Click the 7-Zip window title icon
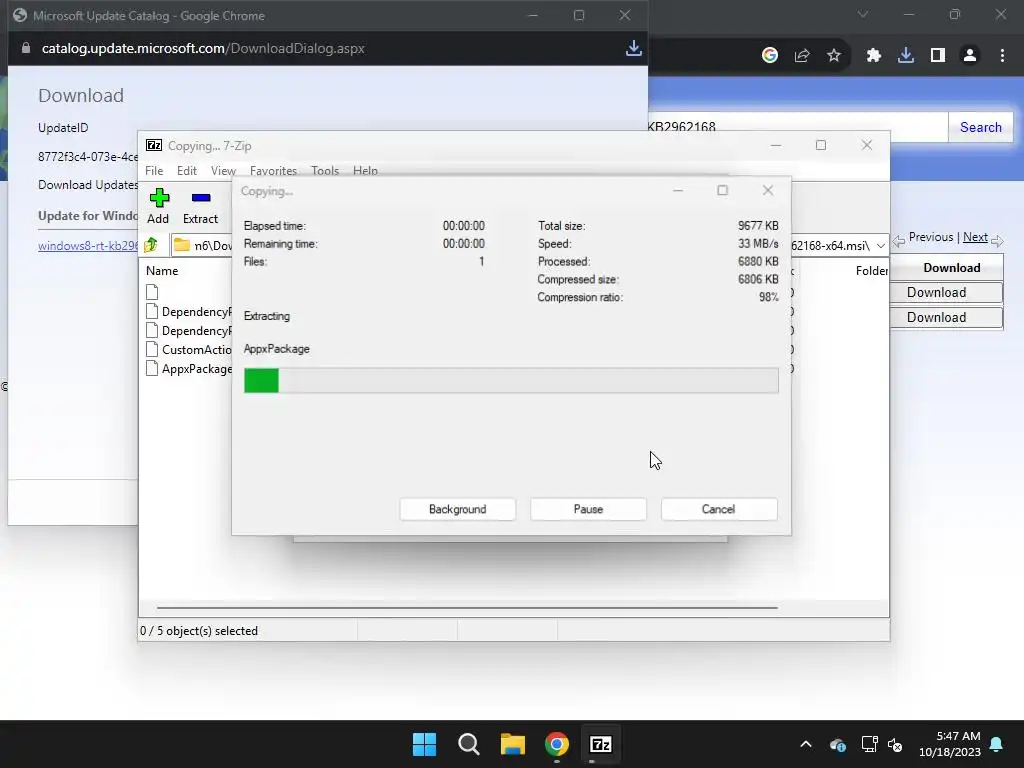Viewport: 1024px width, 768px height. coord(154,145)
